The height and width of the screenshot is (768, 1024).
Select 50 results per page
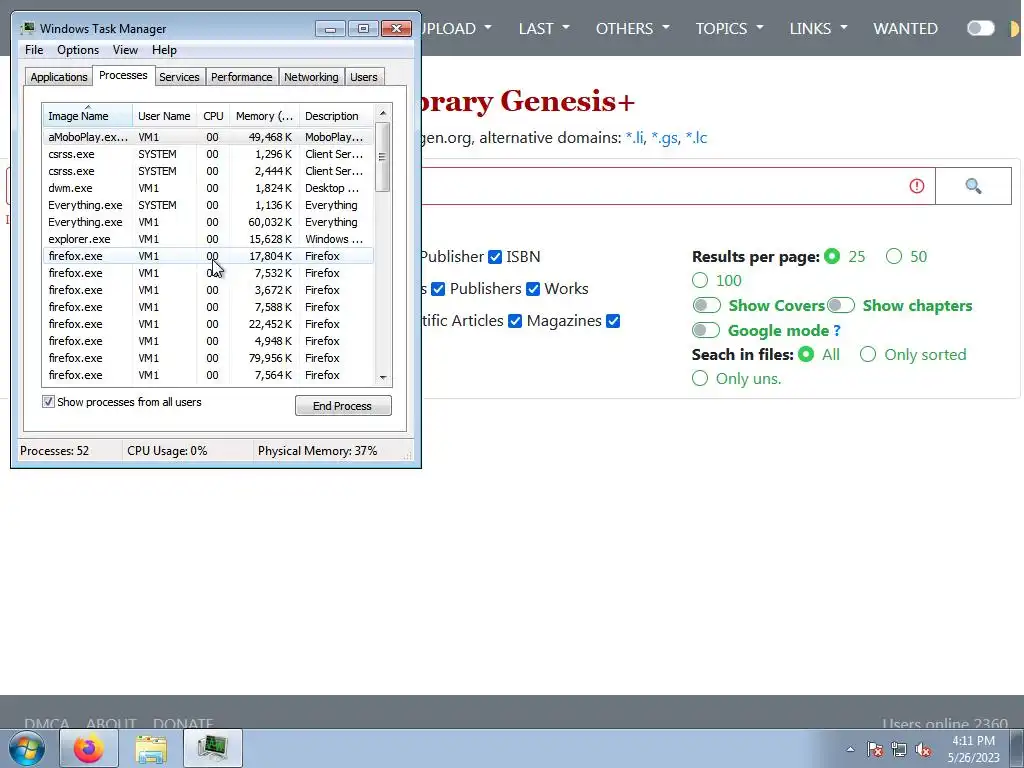tap(894, 257)
